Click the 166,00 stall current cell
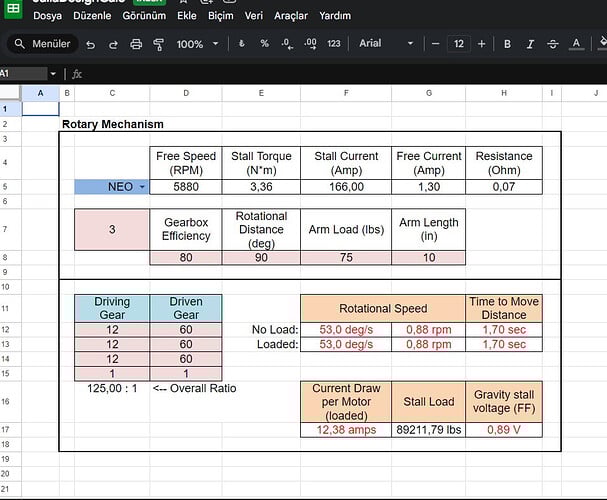 click(x=346, y=187)
